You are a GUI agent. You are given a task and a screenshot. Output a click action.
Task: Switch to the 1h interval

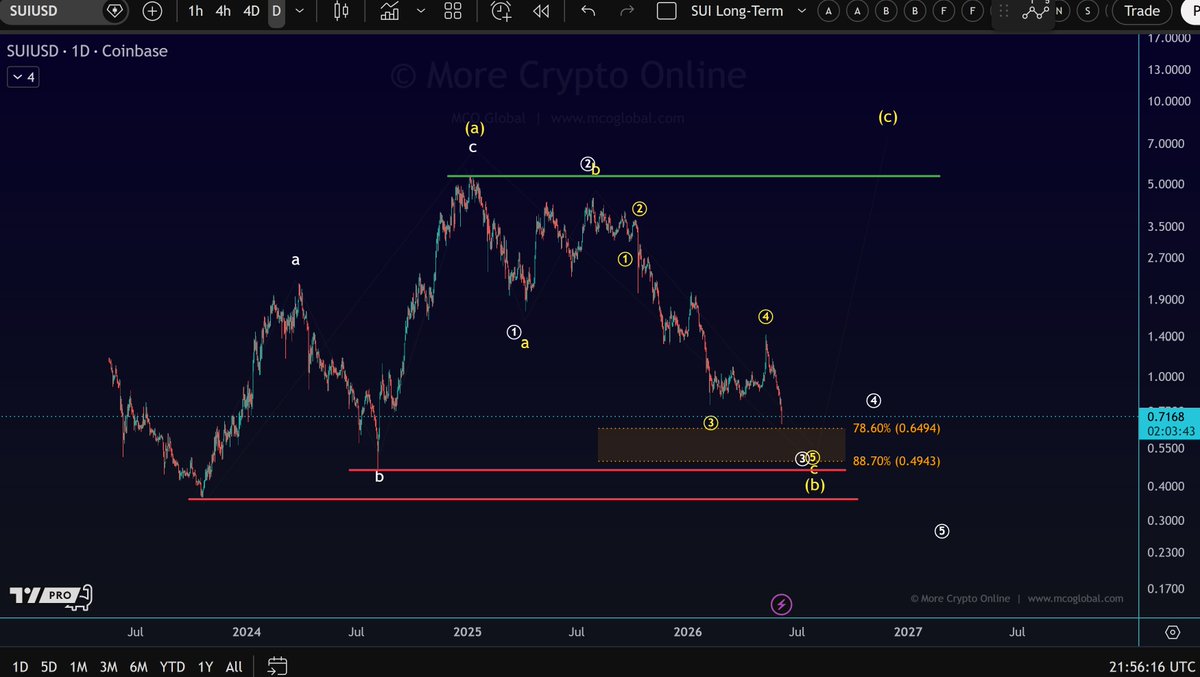pos(196,11)
